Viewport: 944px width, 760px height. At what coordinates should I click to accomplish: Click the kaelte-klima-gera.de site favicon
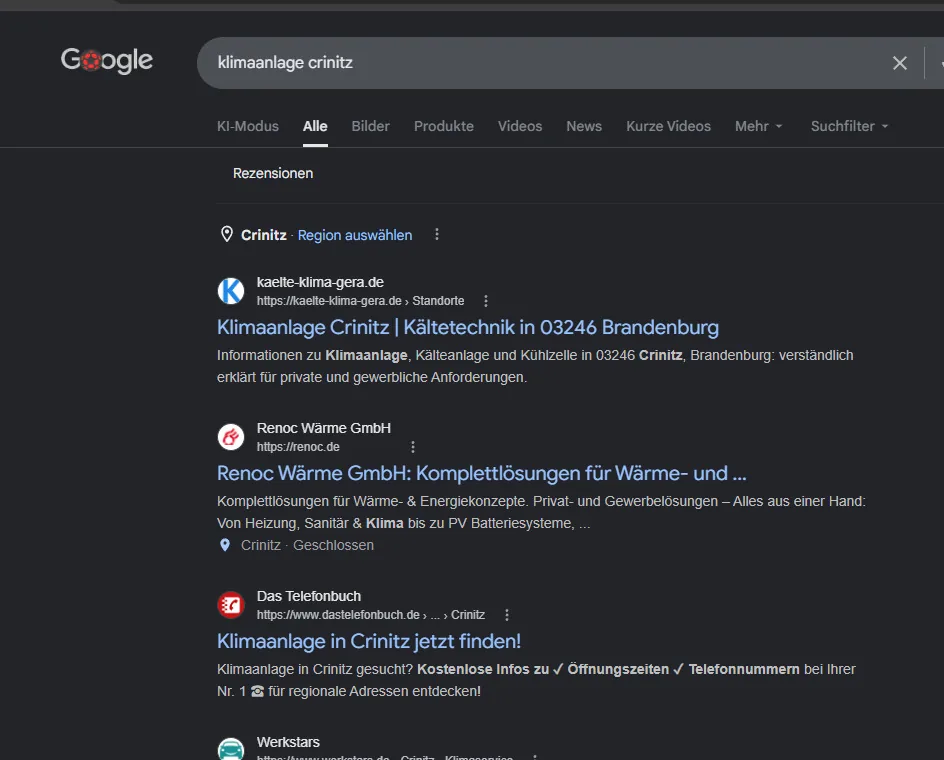(231, 291)
